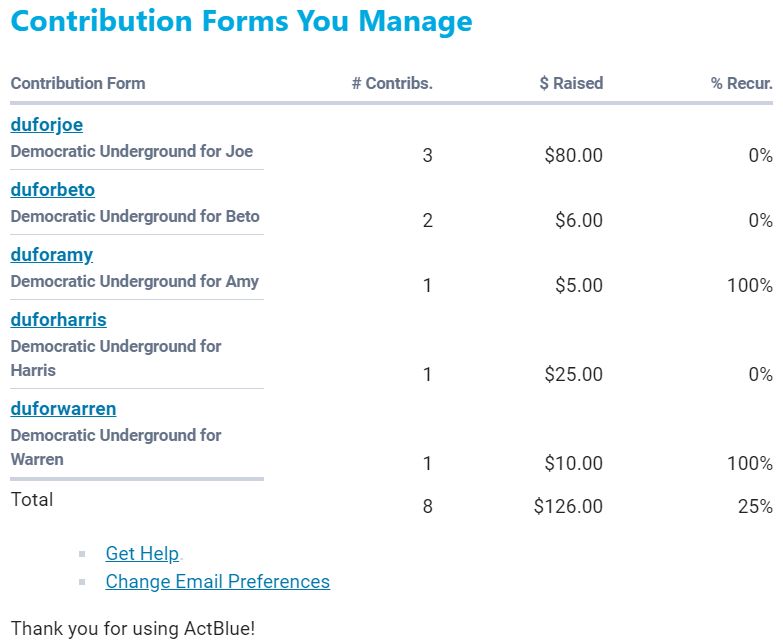
Task: Click the $ Raised column header
Action: pyautogui.click(x=571, y=84)
